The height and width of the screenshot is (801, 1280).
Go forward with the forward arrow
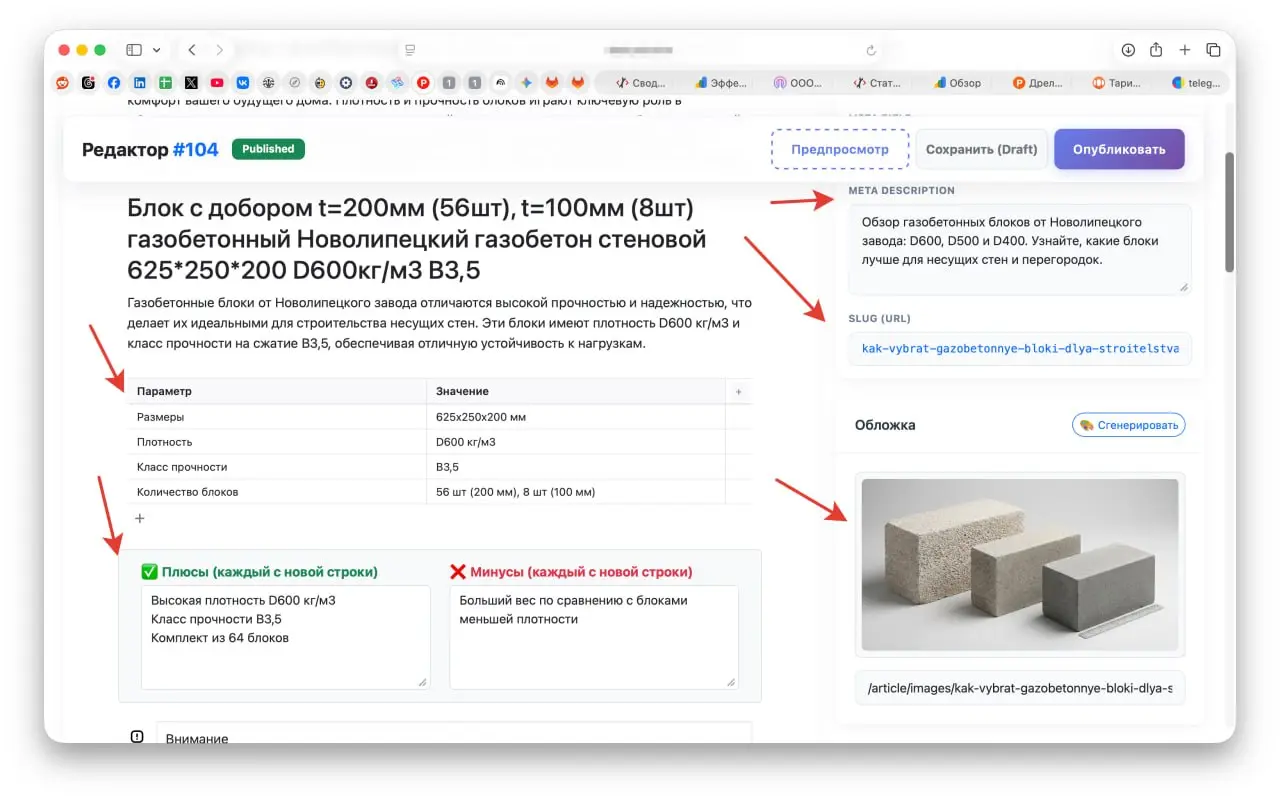pos(219,50)
